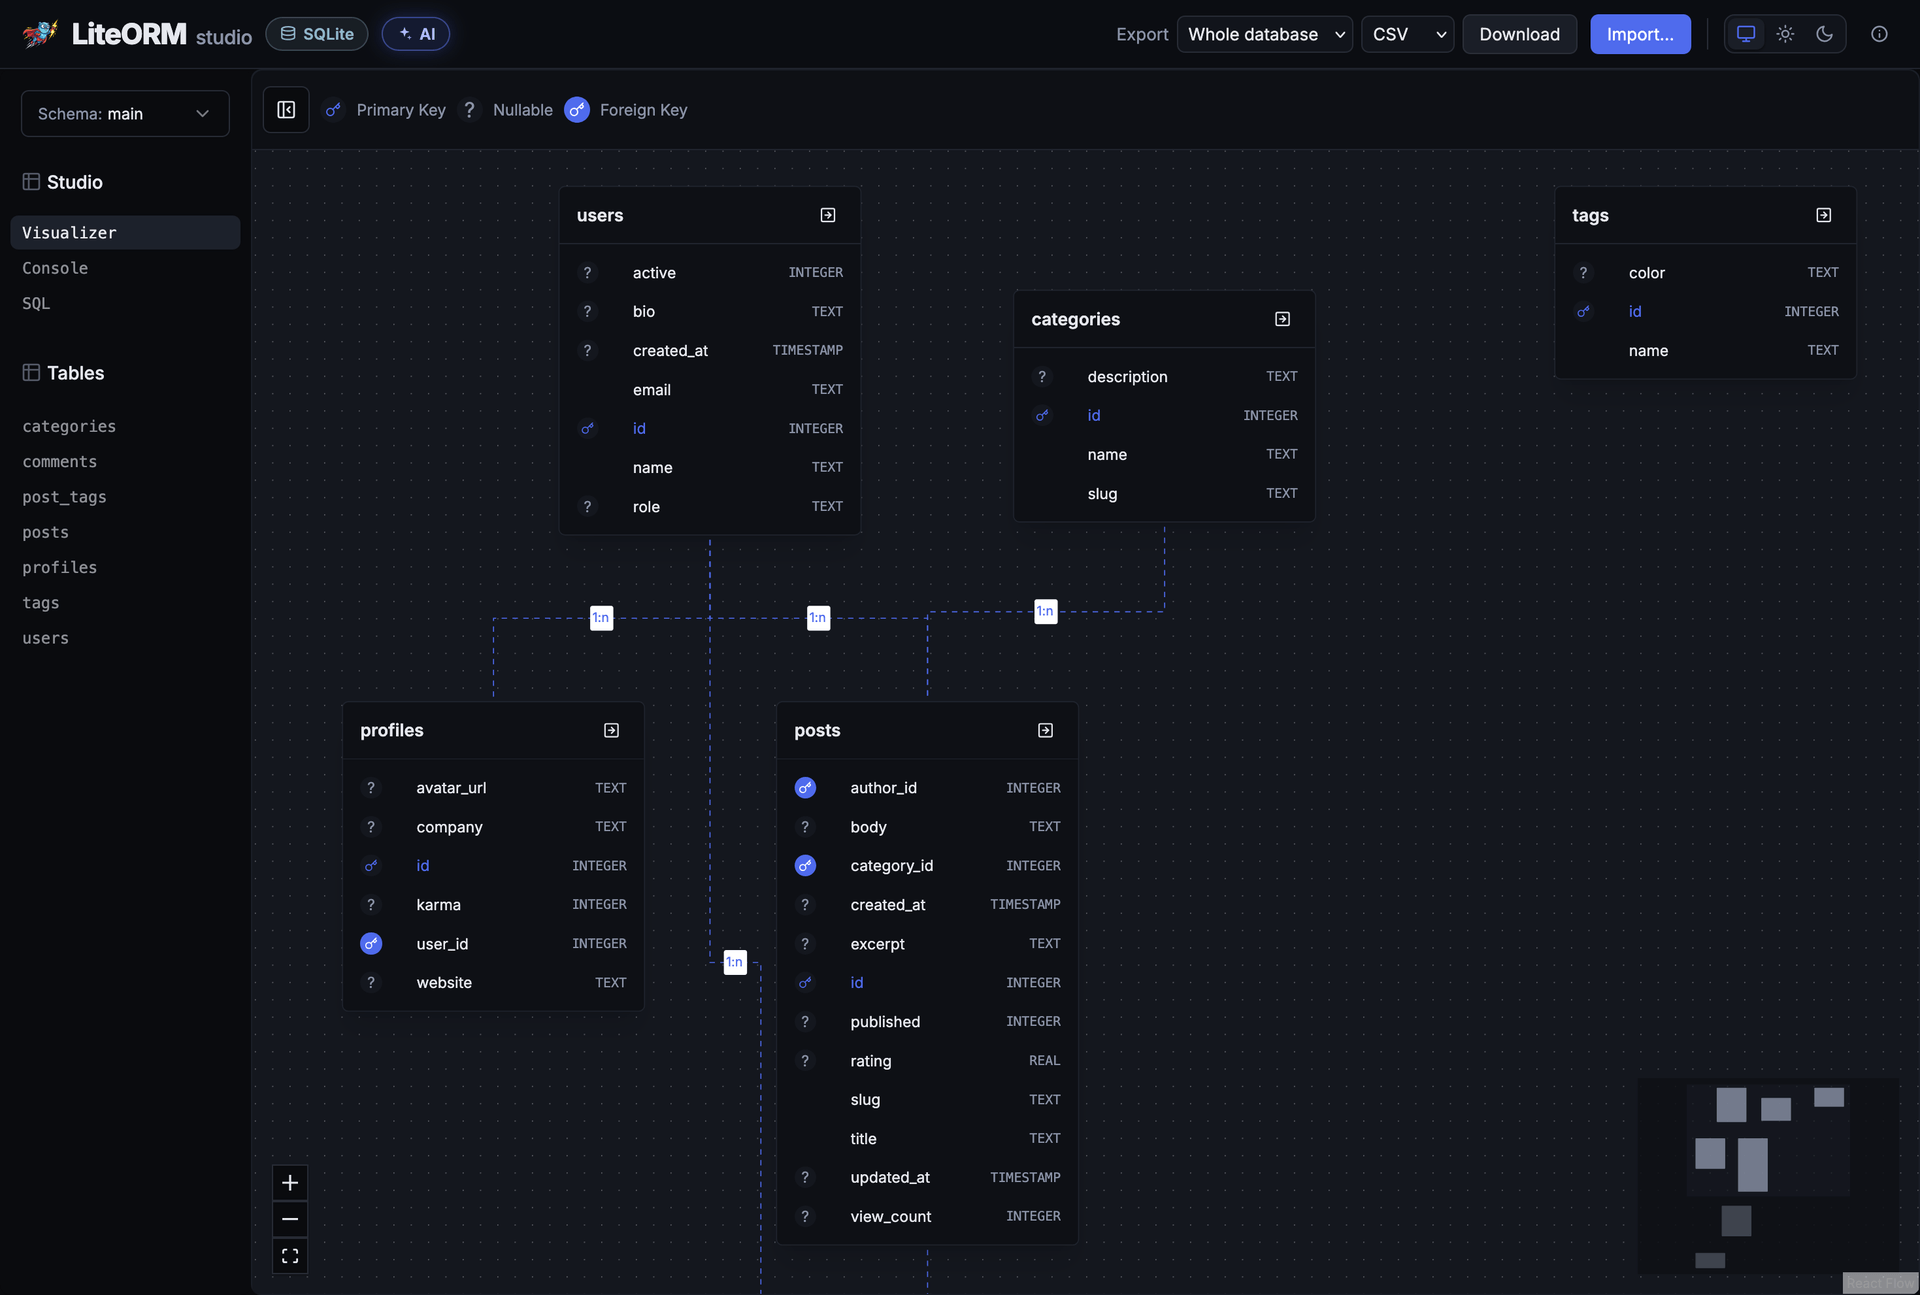
Task: Click the AI assistant button
Action: [416, 34]
